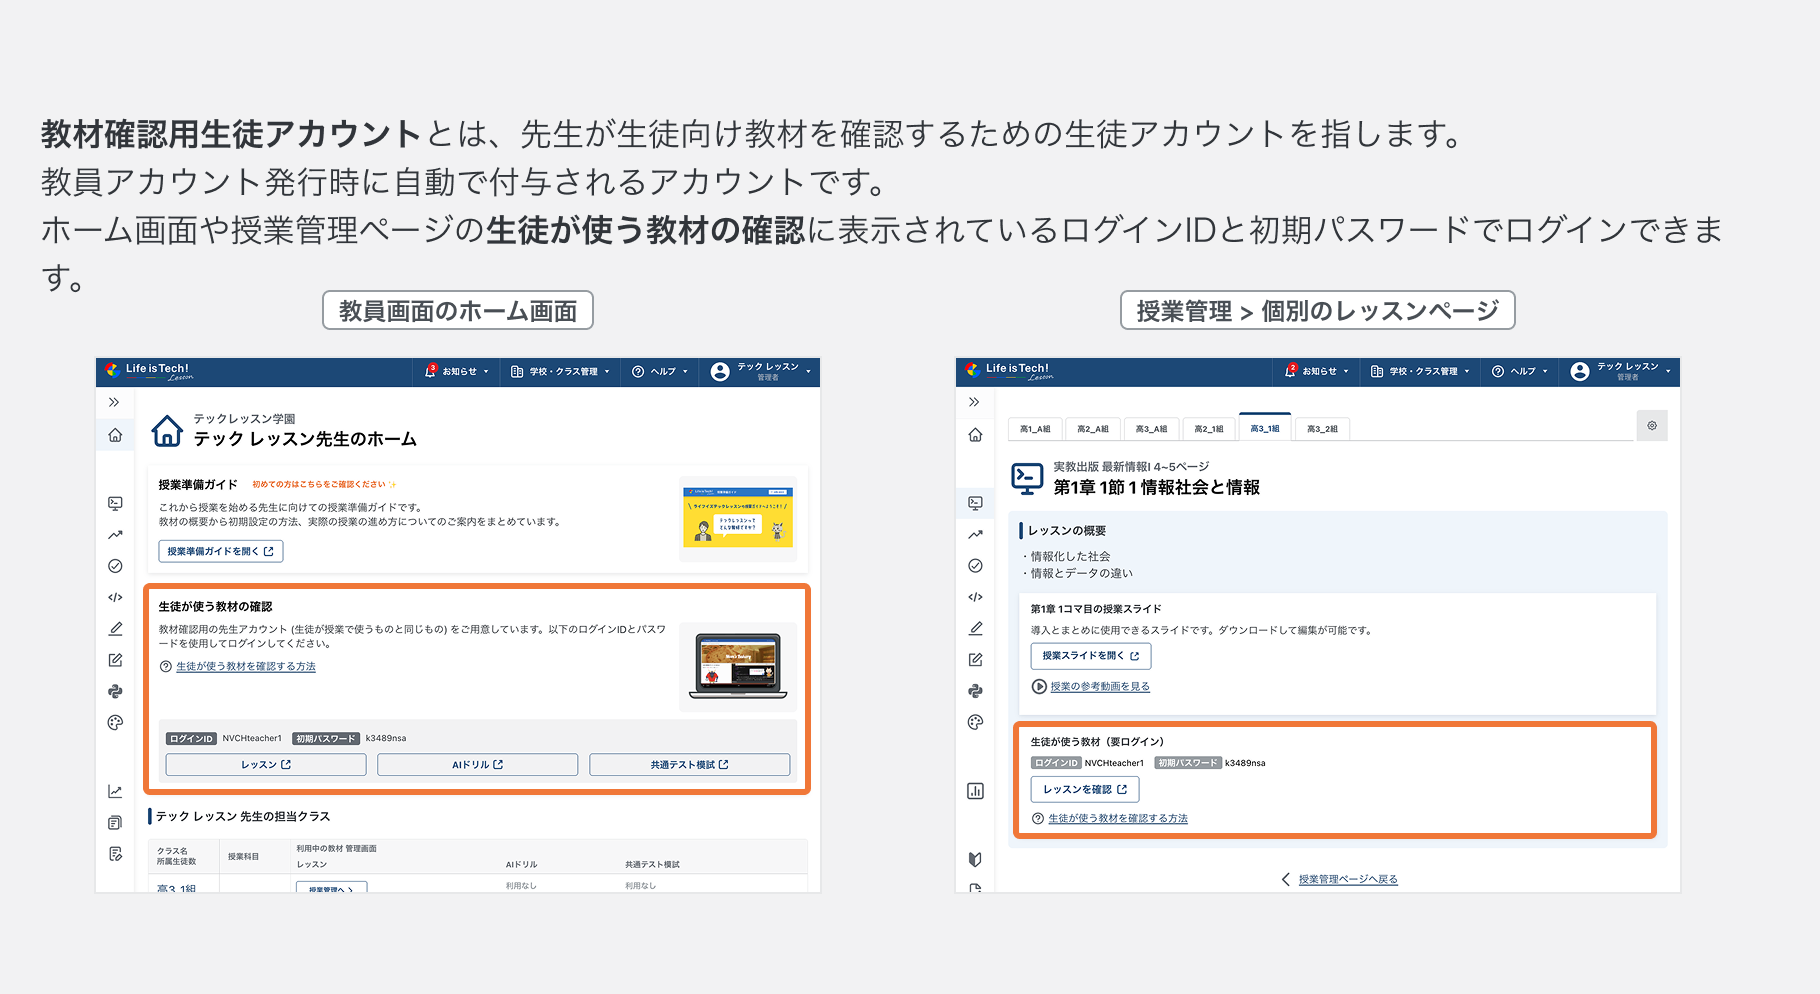Open the gear settings icon beside the class tabs
This screenshot has height=994, width=1820.
(1652, 426)
